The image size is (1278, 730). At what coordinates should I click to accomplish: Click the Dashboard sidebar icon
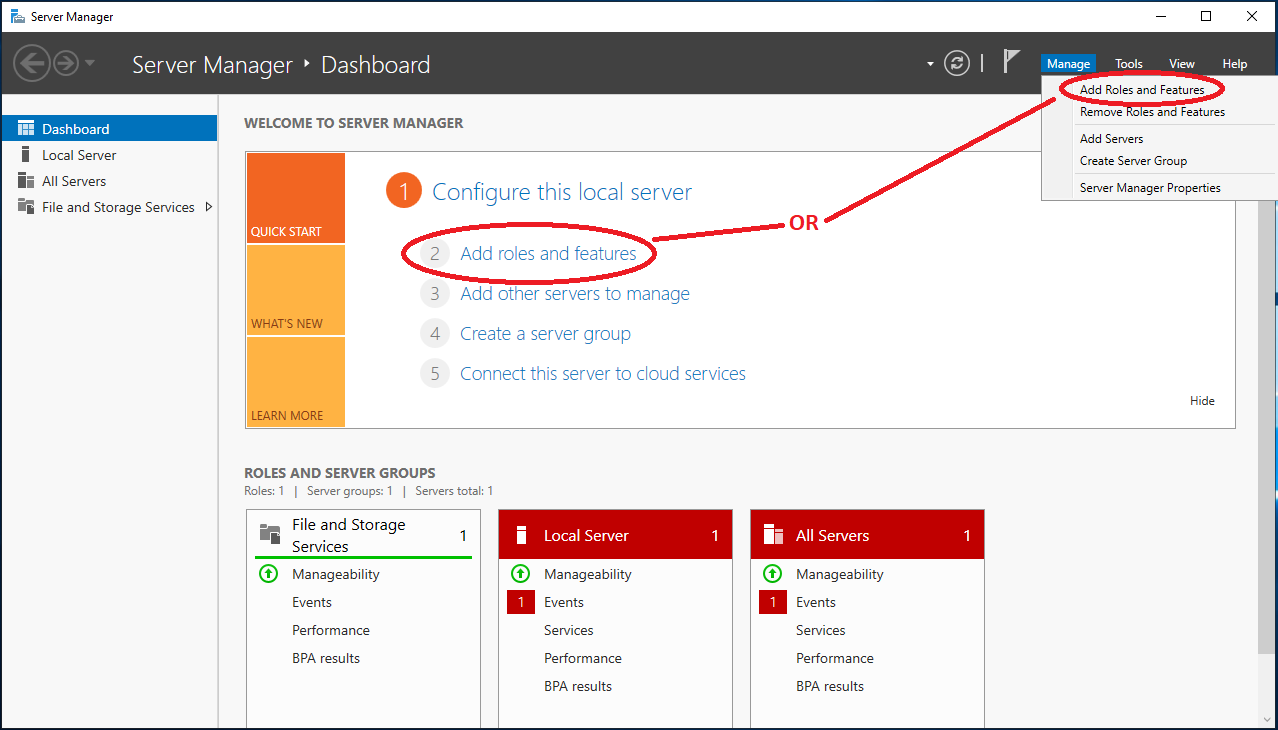[x=26, y=128]
